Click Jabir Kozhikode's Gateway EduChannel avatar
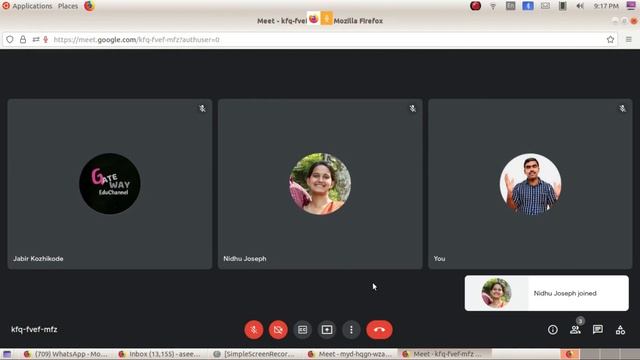640x360 pixels. (109, 184)
